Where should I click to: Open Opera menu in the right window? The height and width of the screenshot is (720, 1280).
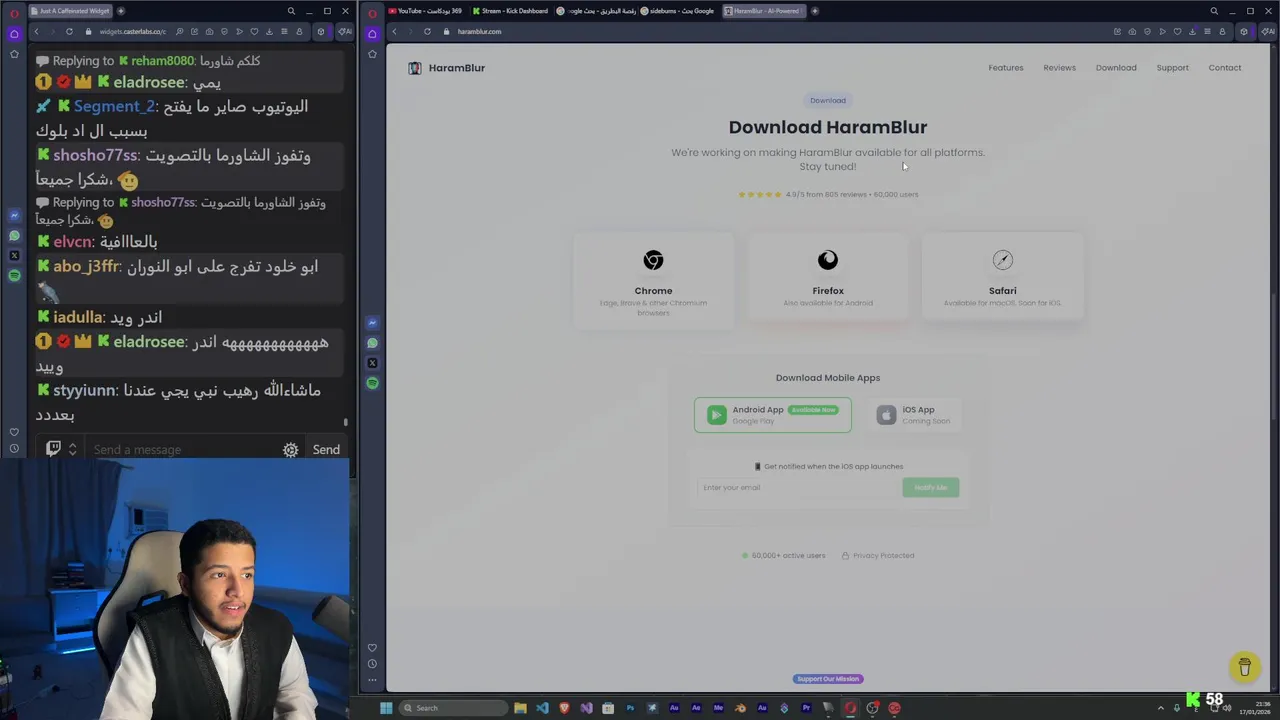tap(372, 12)
